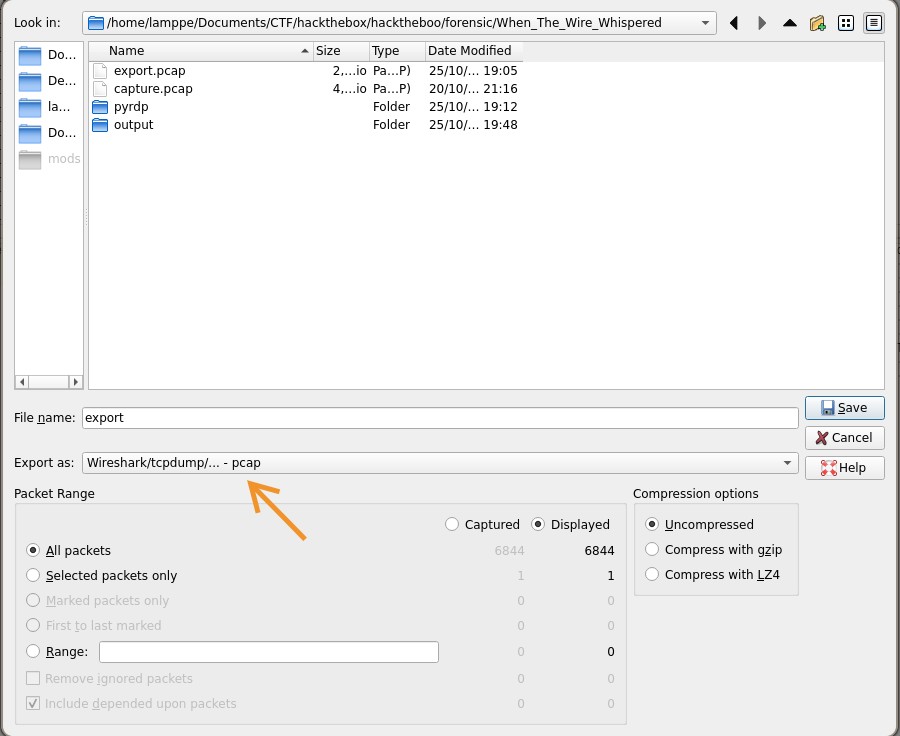Save the exported pcap file
Image resolution: width=900 pixels, height=736 pixels.
click(844, 407)
